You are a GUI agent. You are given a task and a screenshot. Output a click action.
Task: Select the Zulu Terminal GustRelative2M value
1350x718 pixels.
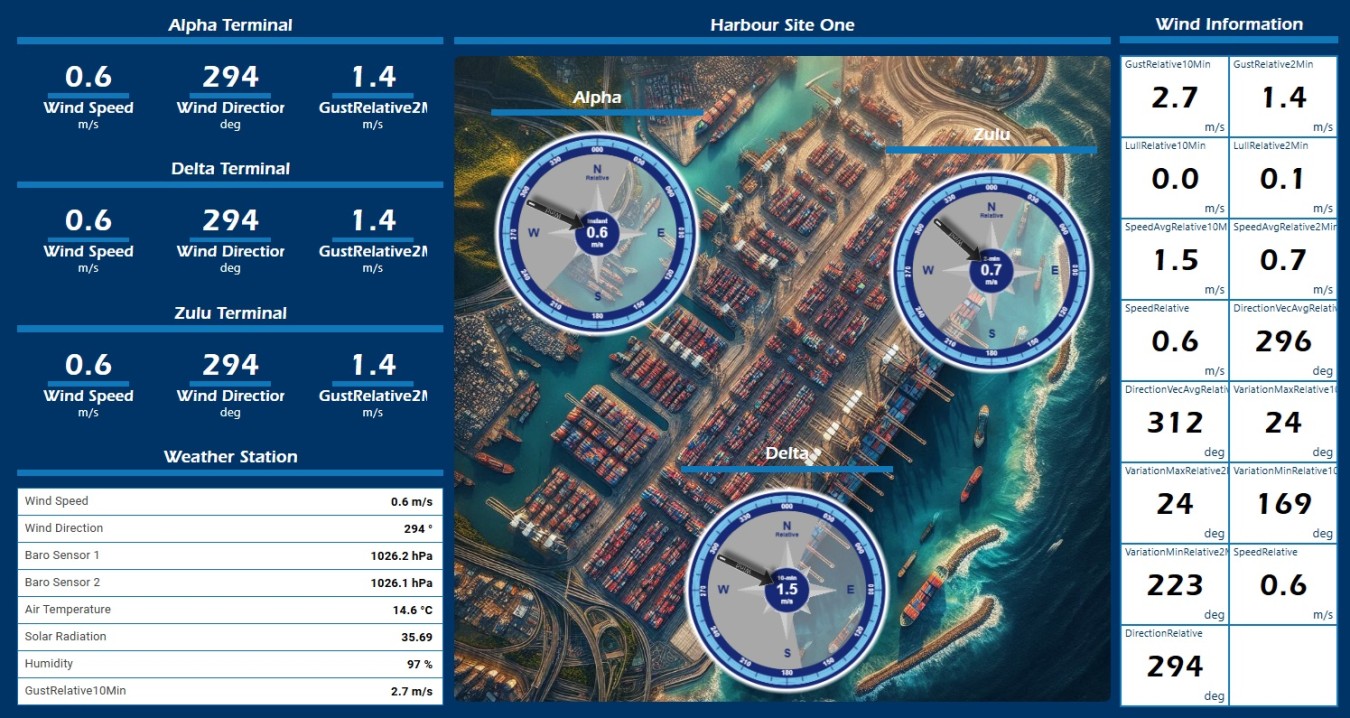(x=373, y=365)
